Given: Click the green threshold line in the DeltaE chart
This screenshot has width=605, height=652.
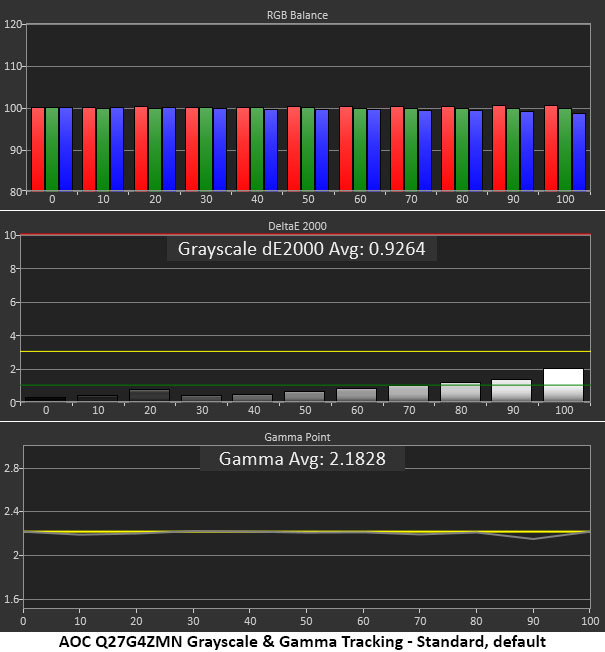Looking at the screenshot, I should coord(305,385).
